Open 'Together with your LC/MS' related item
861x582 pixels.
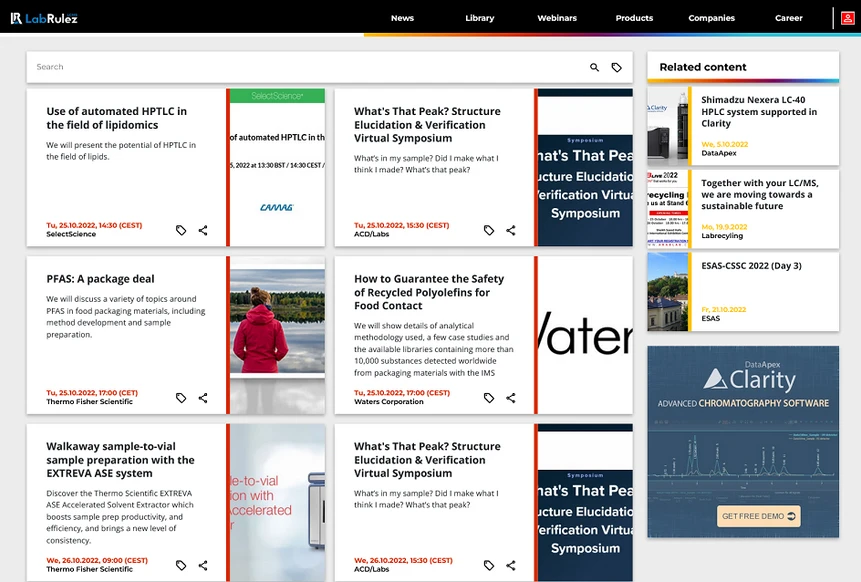(759, 194)
